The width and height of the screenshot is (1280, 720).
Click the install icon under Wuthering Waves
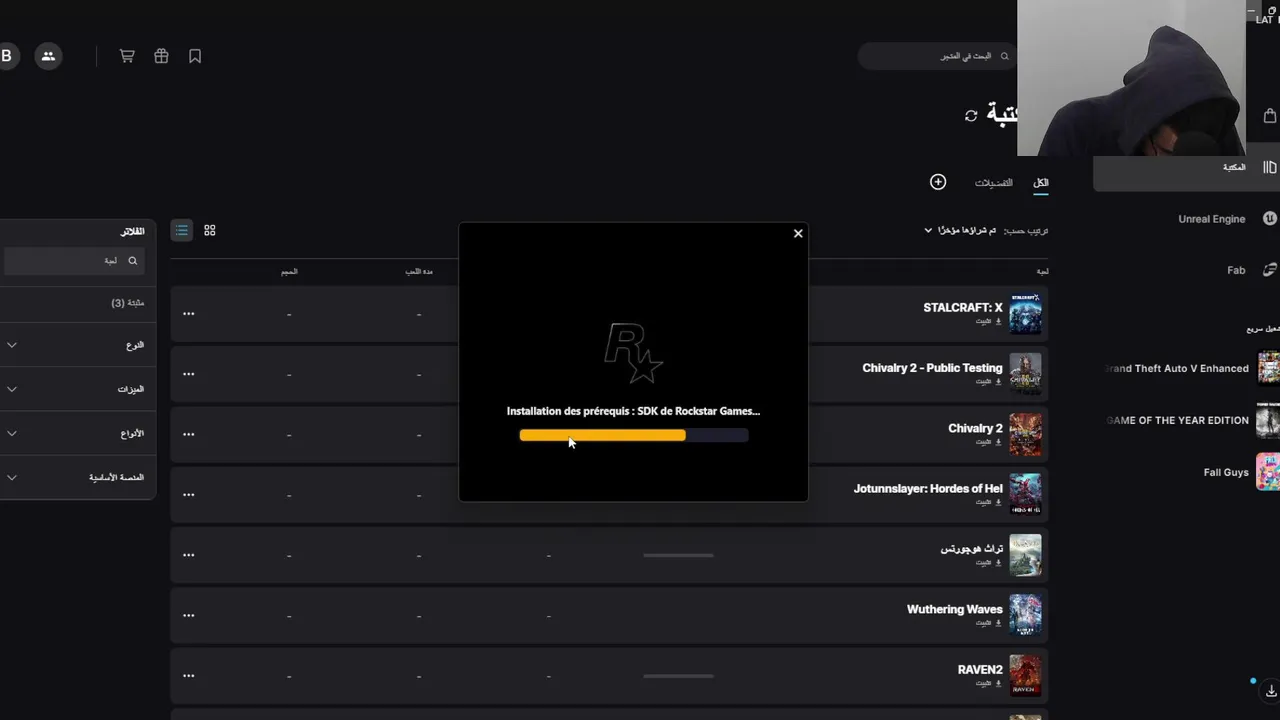[x=998, y=623]
